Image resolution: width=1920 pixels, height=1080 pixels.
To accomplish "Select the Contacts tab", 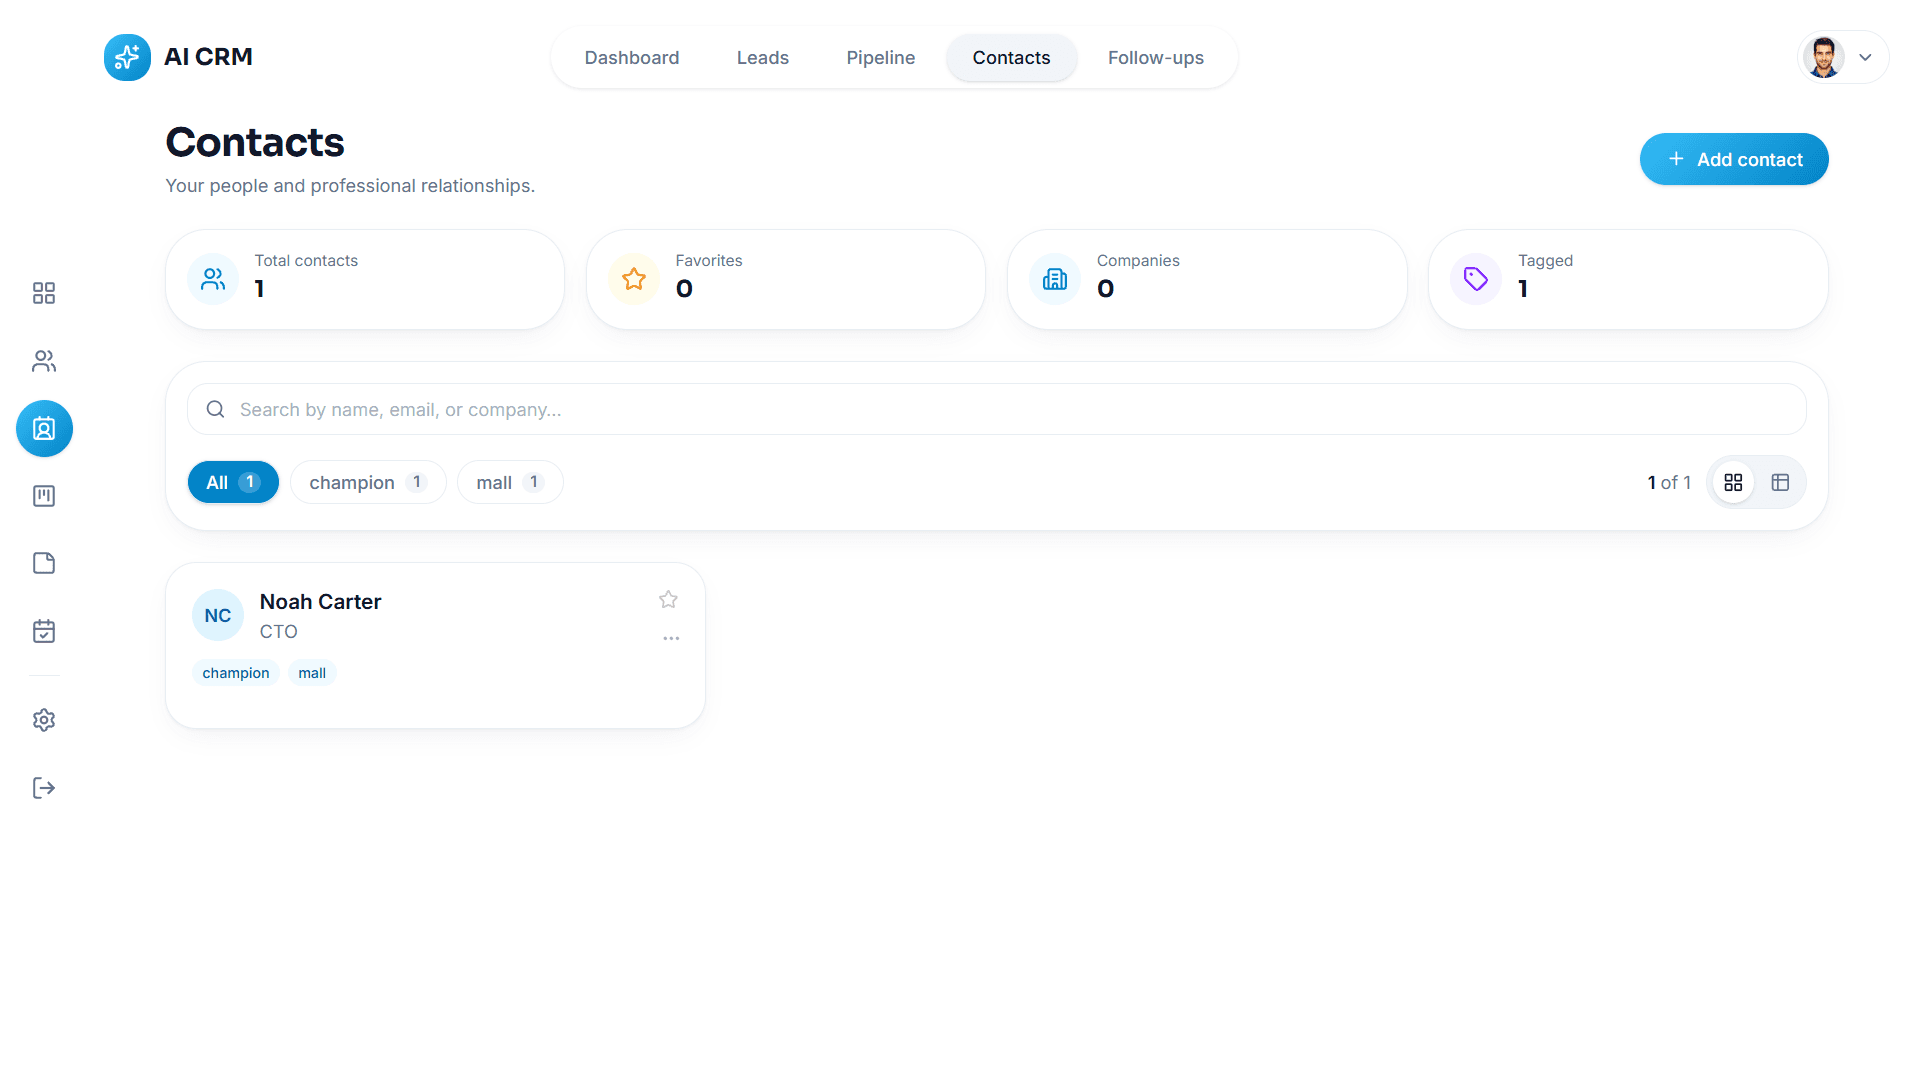I will 1011,57.
